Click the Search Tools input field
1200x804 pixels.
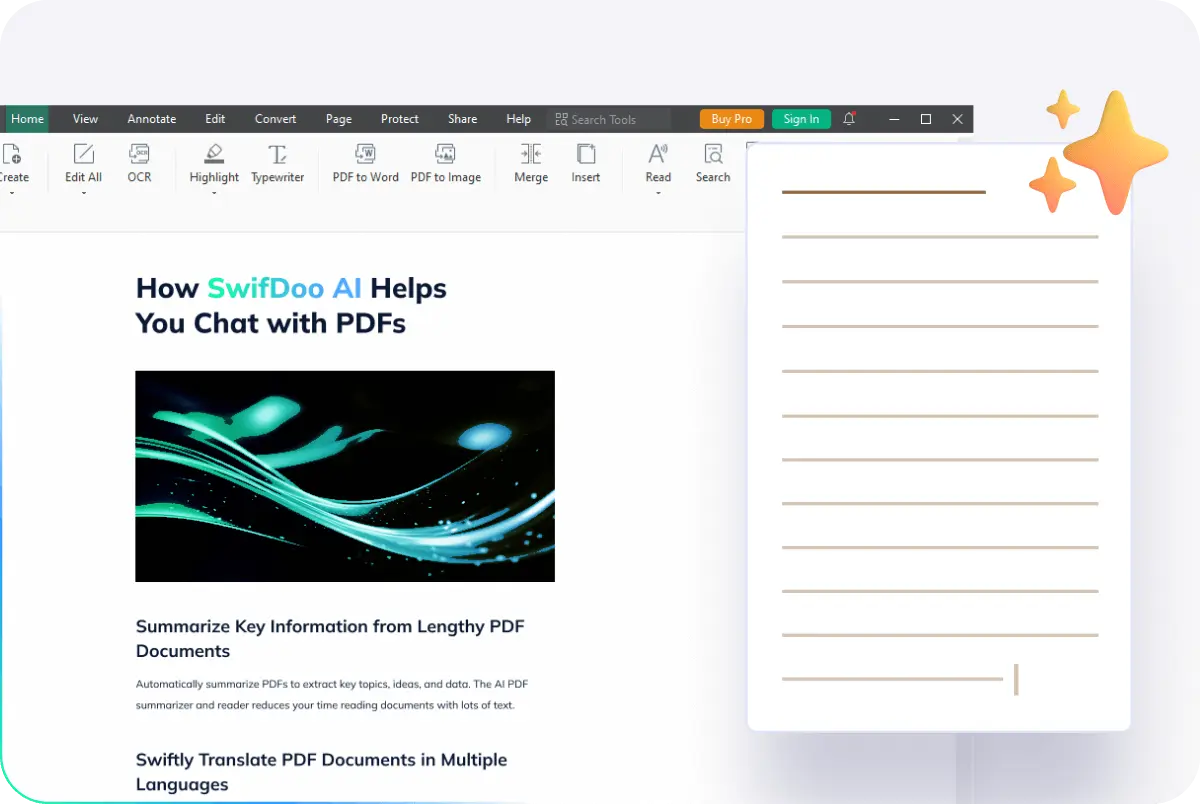pos(609,119)
